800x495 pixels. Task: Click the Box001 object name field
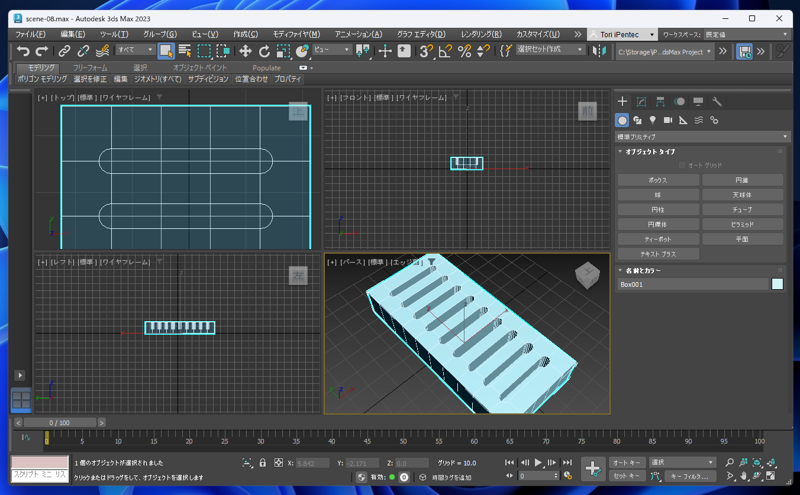click(693, 284)
